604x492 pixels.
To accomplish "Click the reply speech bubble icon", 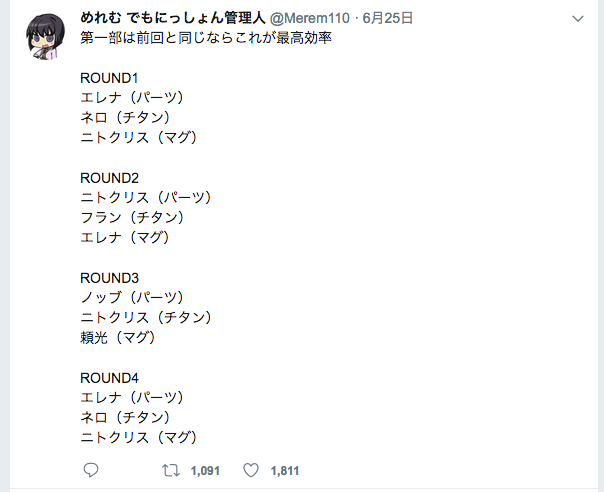I will click(x=90, y=470).
